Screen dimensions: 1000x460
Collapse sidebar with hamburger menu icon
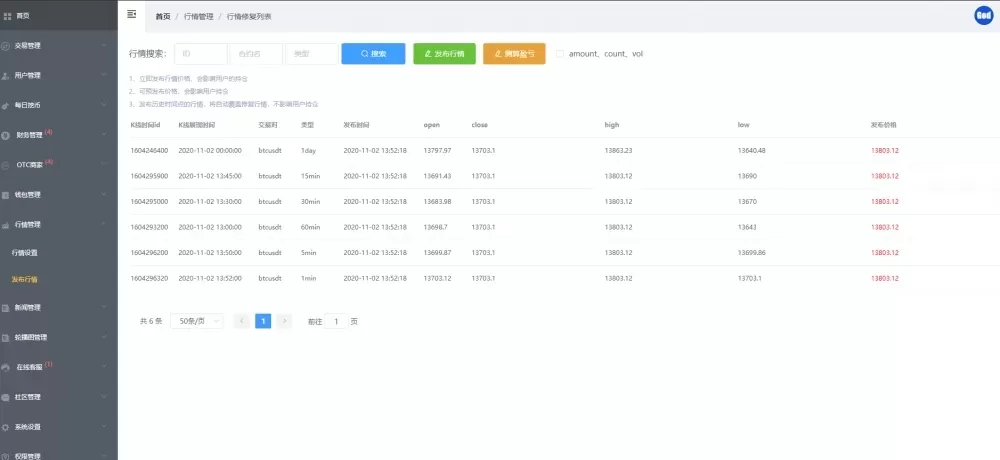click(x=132, y=14)
